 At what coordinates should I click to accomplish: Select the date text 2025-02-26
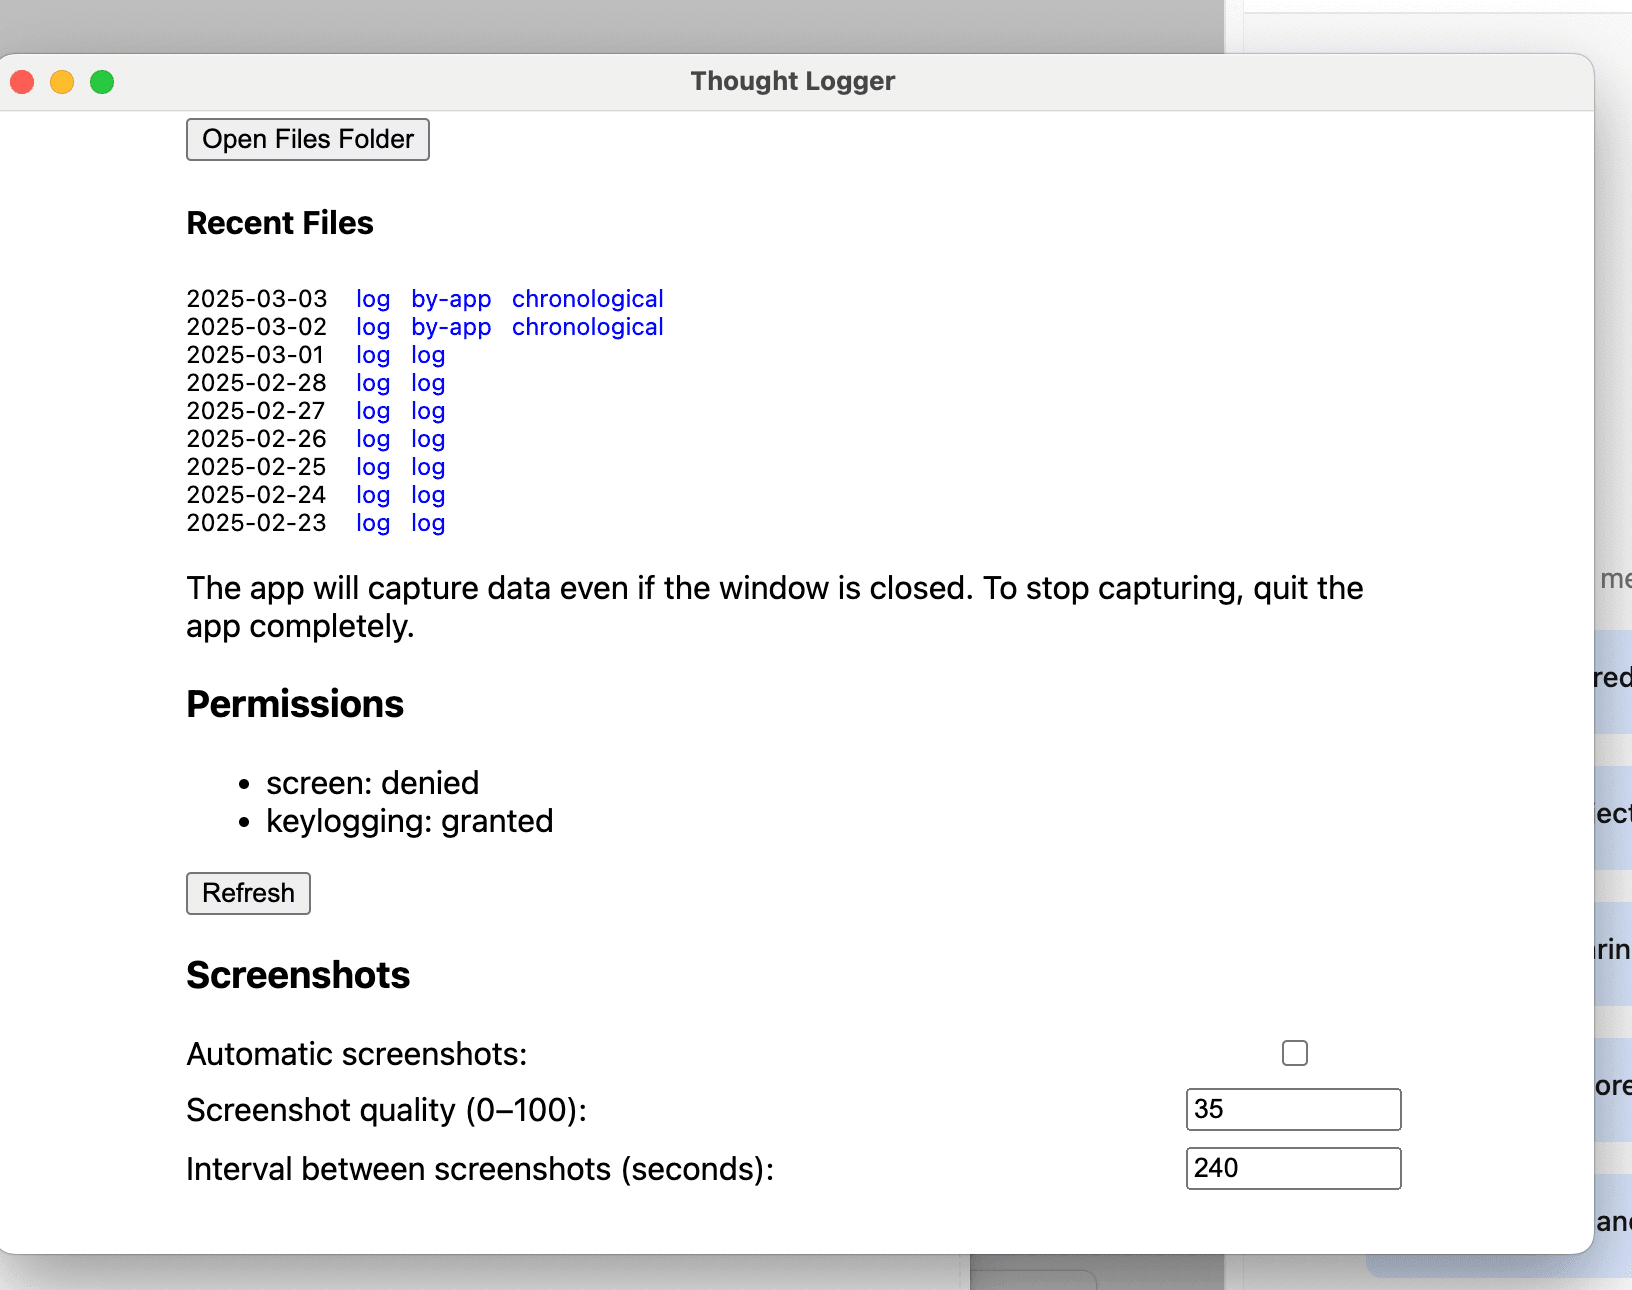pos(257,439)
